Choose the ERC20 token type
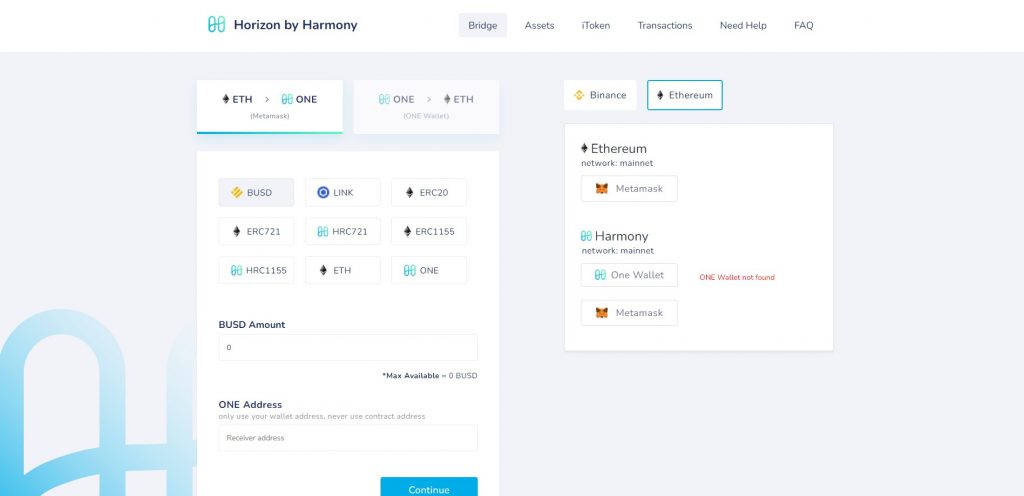Screen dimensions: 1024x496 coord(428,193)
